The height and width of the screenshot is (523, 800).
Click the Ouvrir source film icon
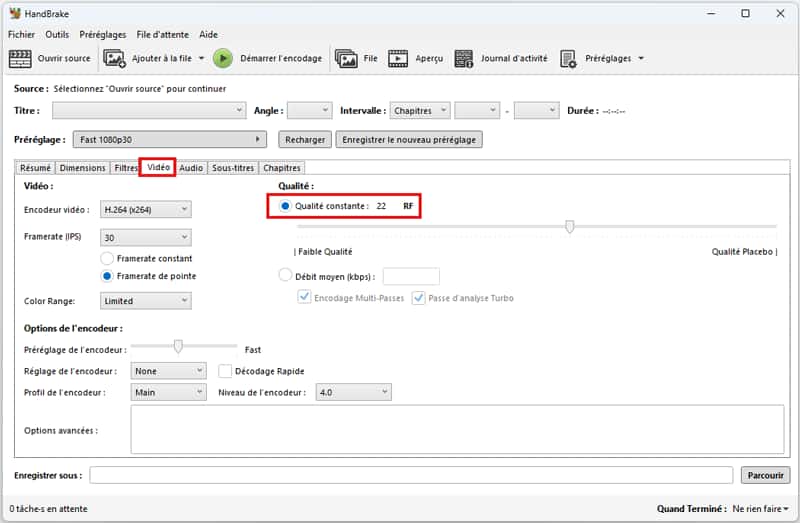pos(20,58)
